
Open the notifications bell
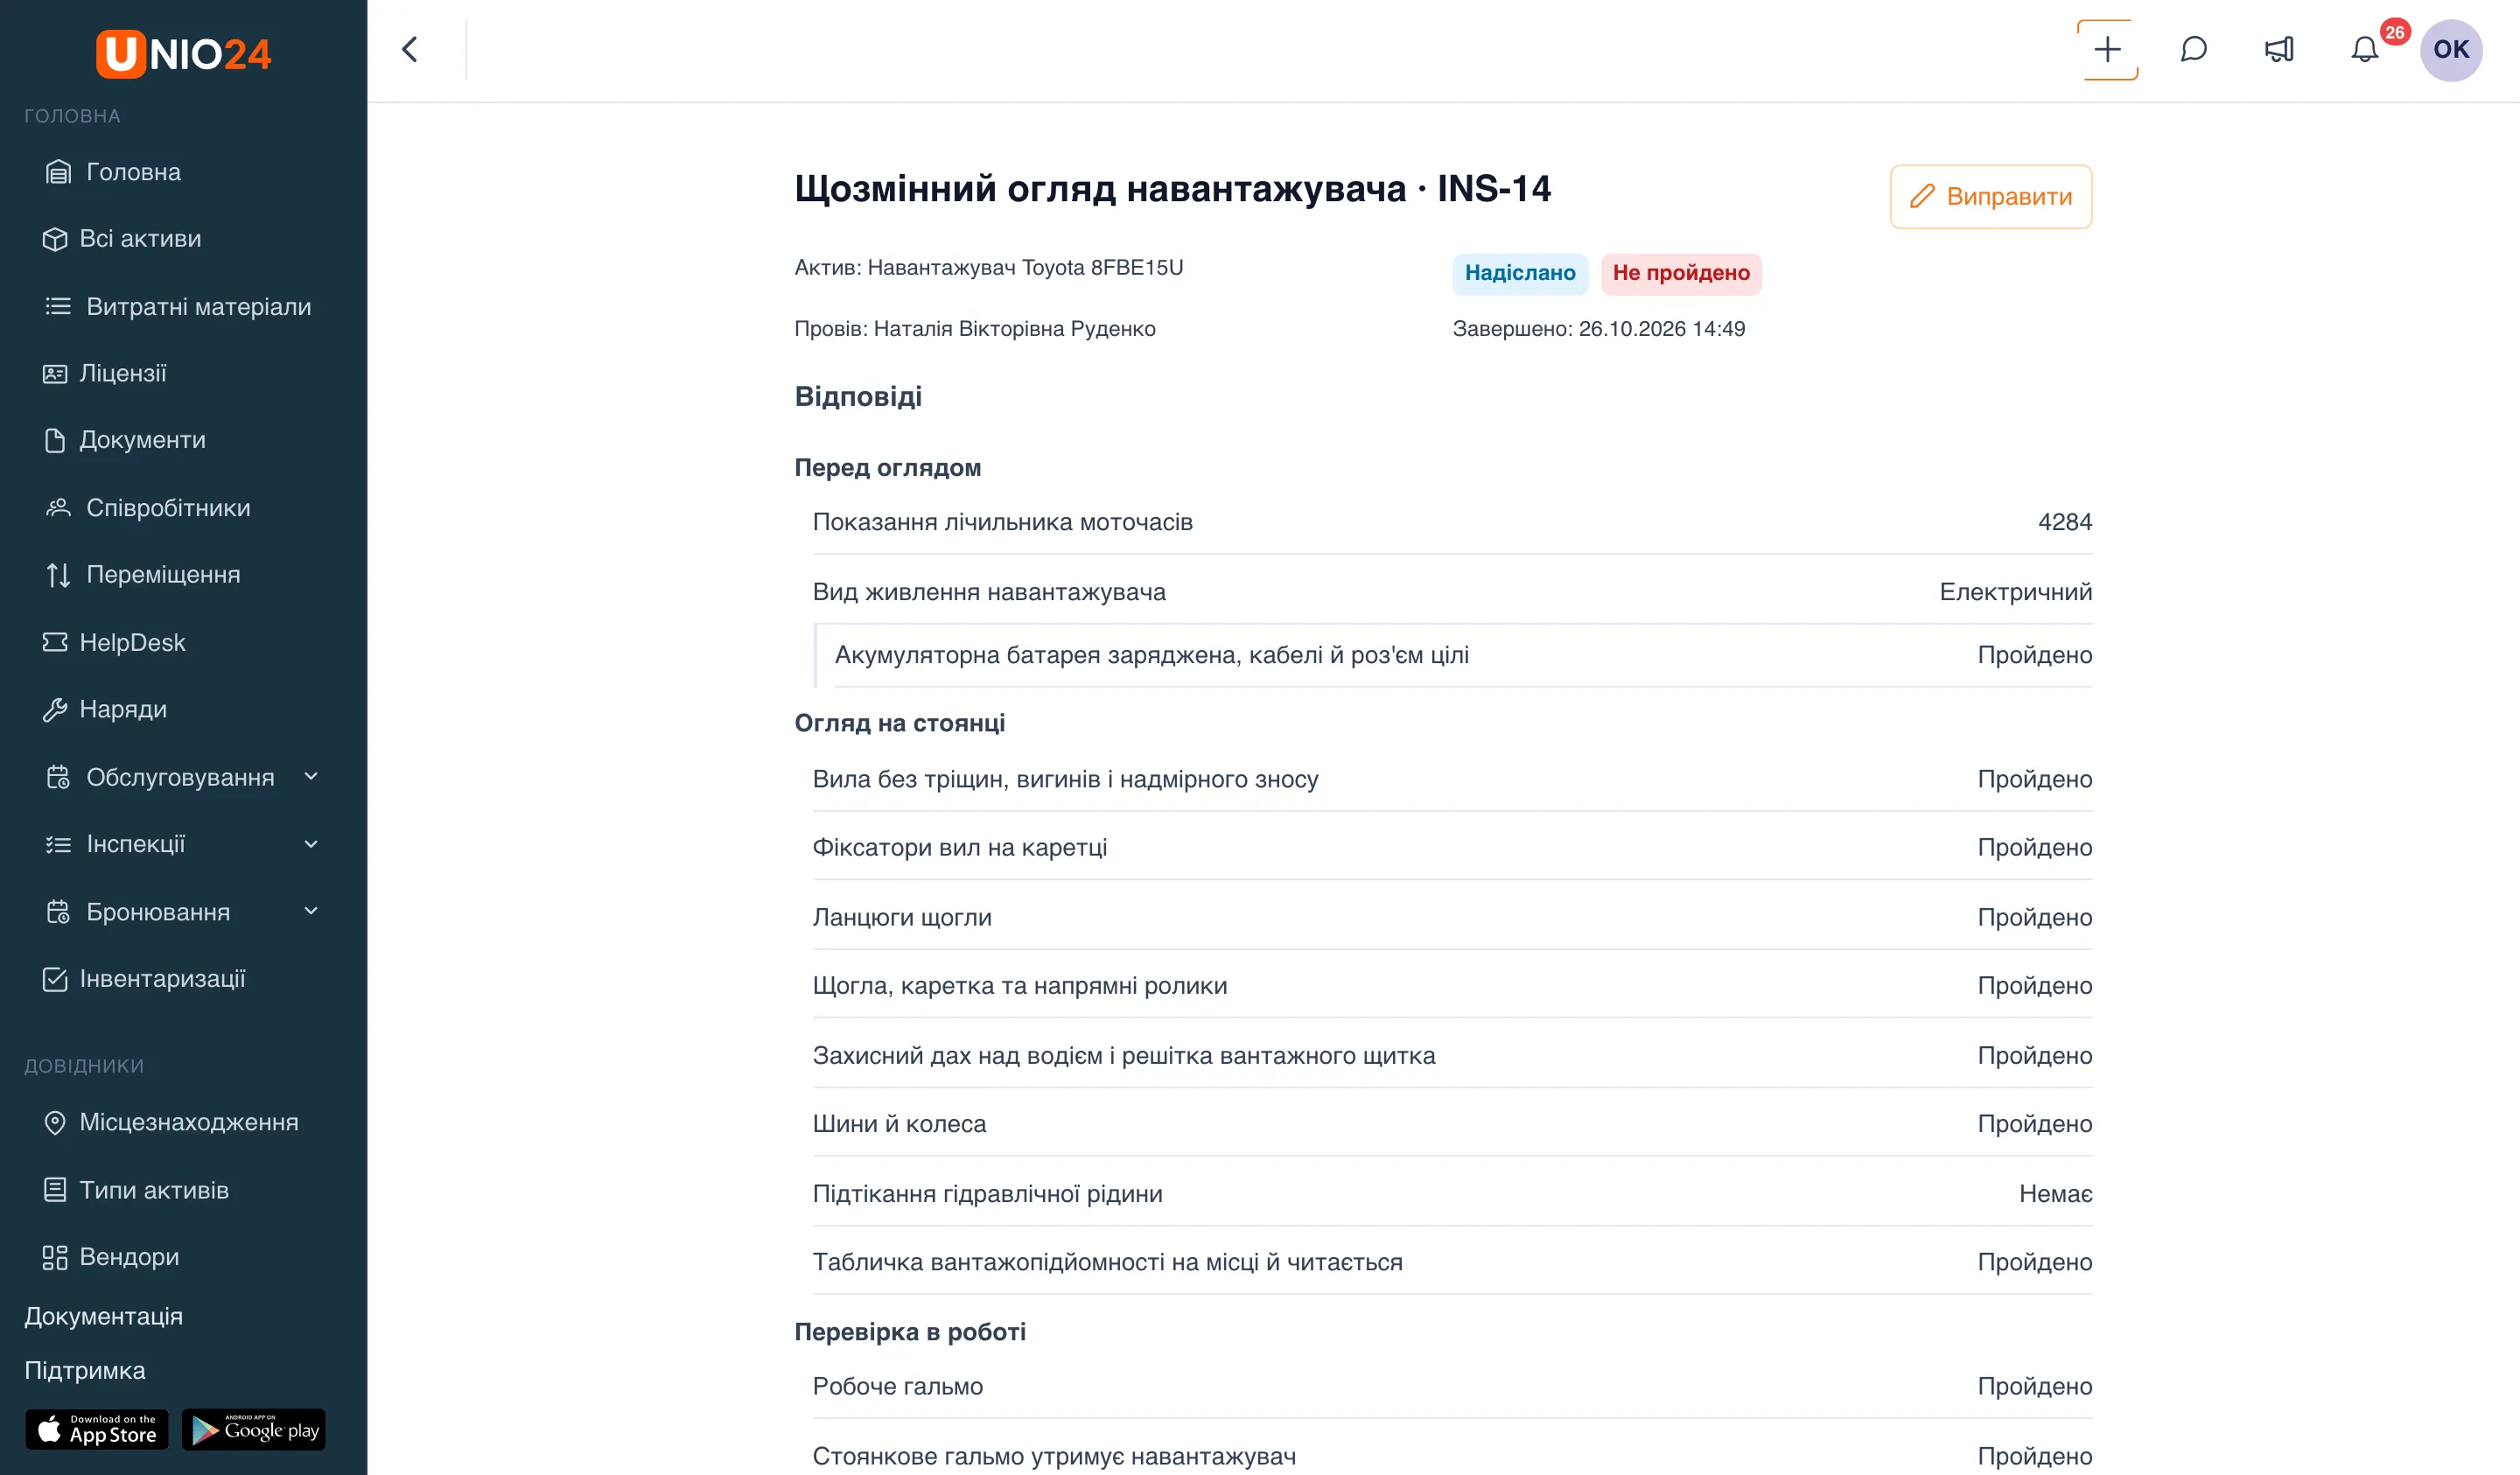[x=2364, y=49]
